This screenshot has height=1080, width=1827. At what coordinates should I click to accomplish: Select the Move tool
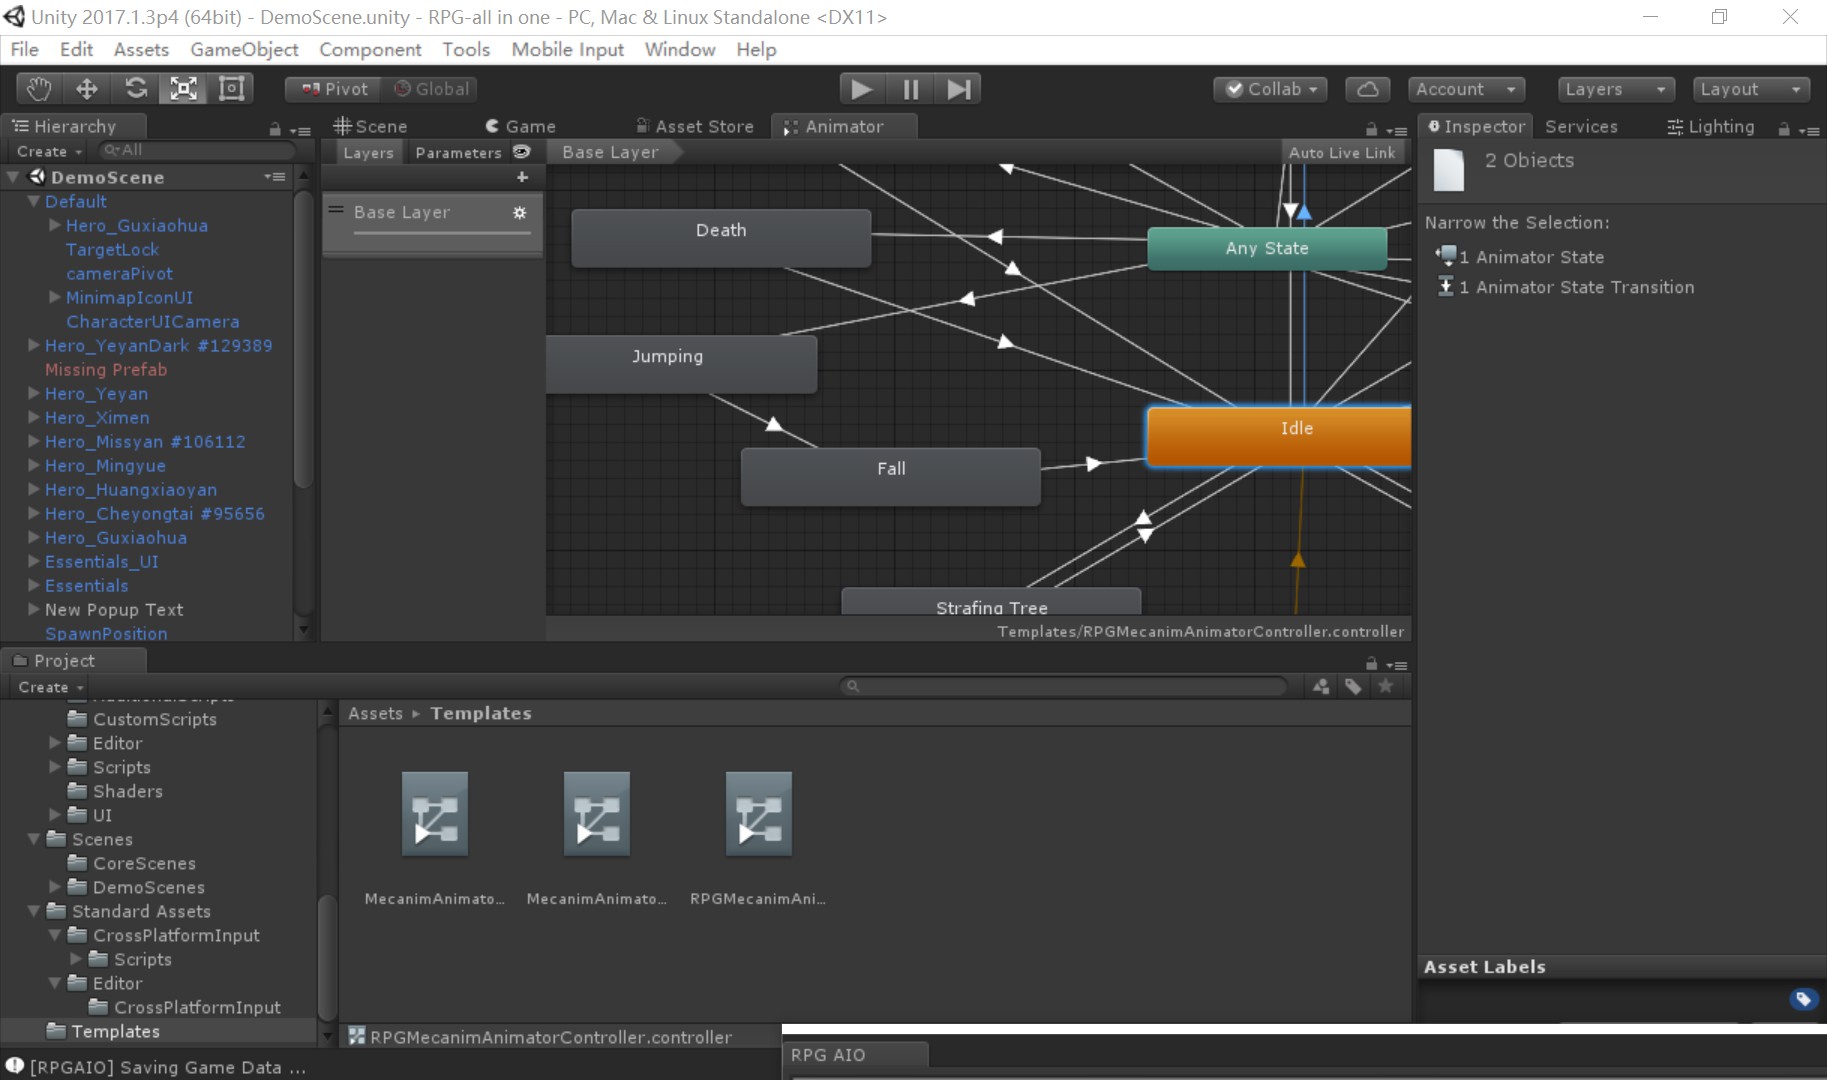[x=87, y=89]
